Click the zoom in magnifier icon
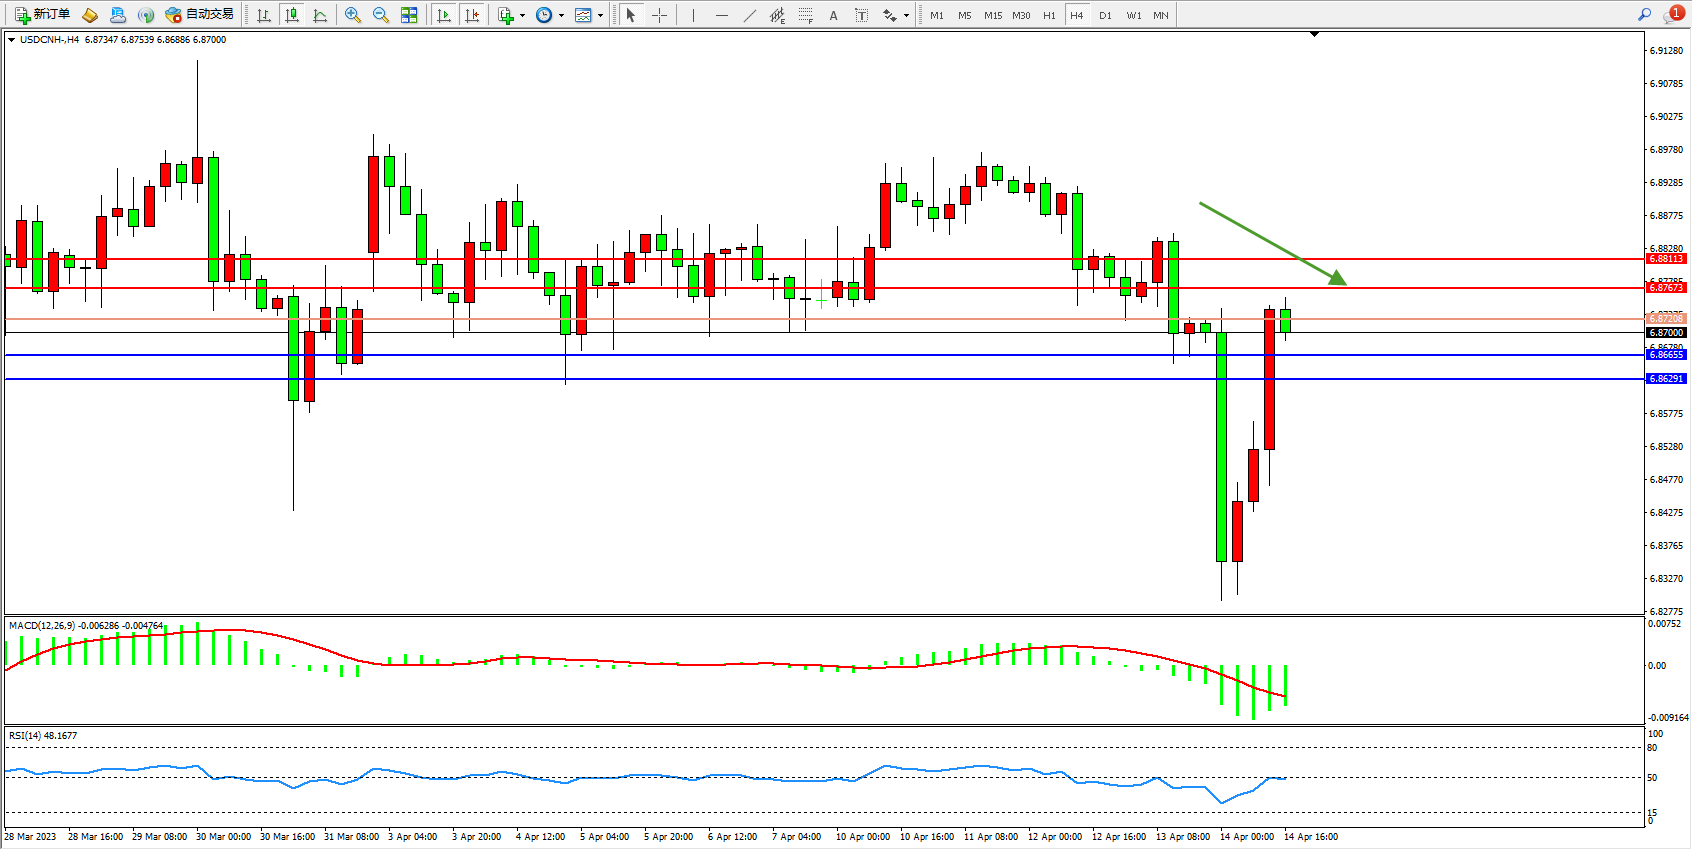The width and height of the screenshot is (1692, 850). click(352, 15)
